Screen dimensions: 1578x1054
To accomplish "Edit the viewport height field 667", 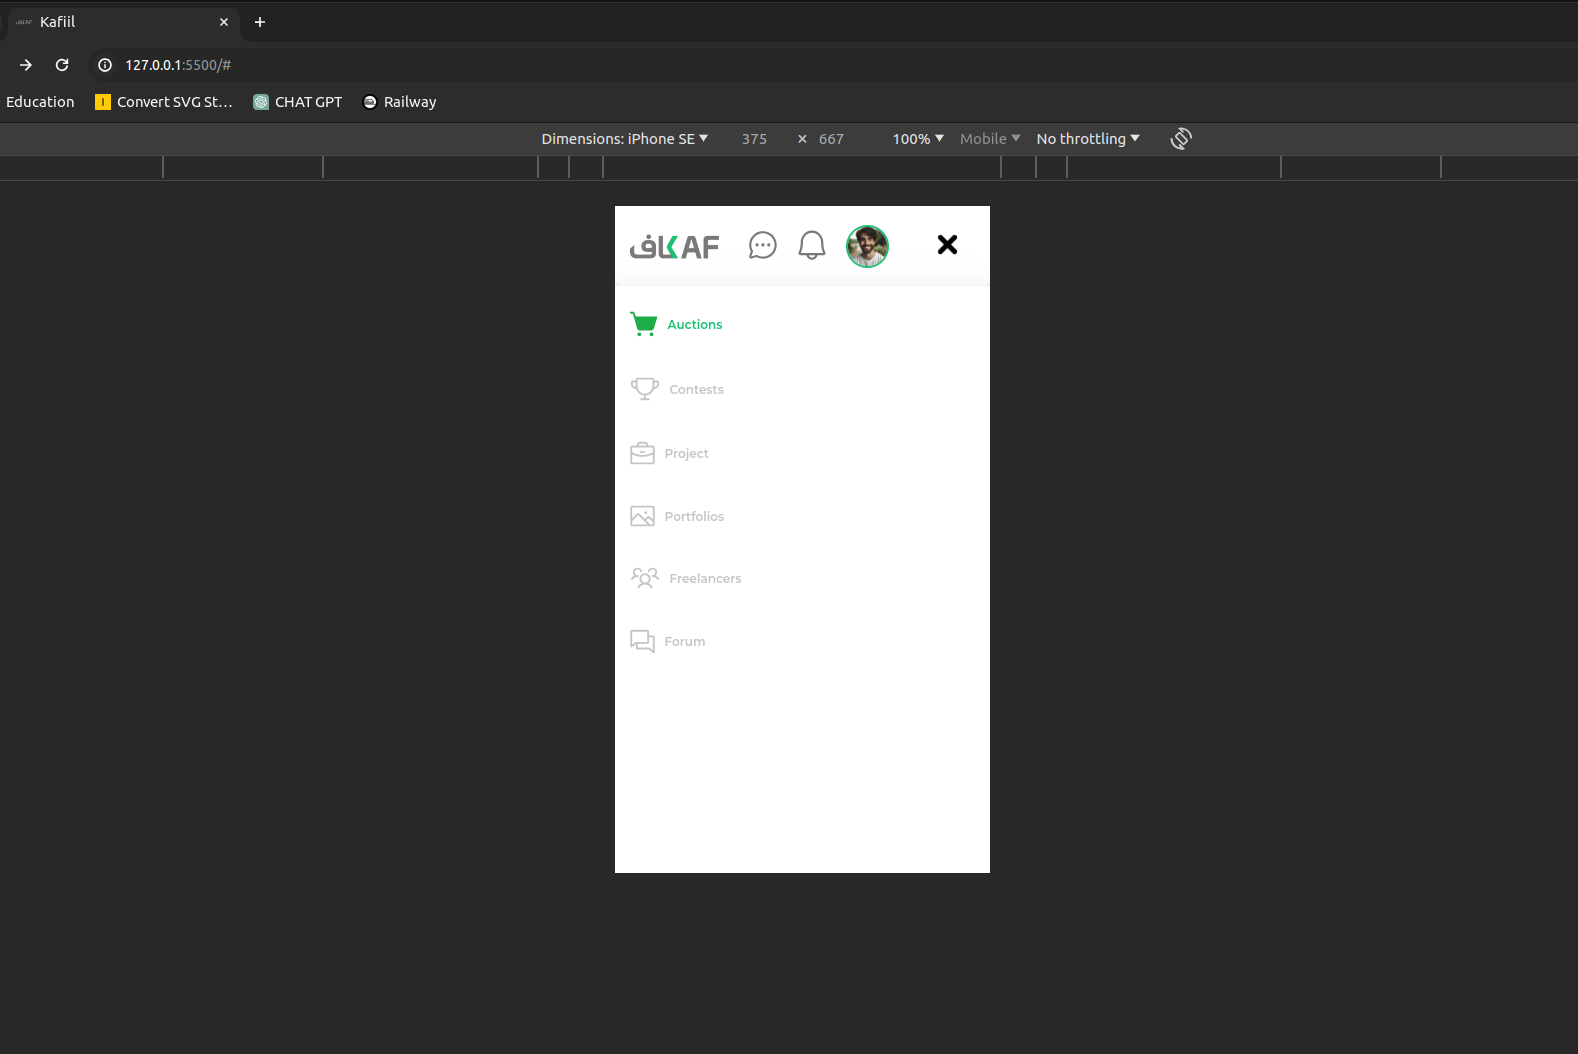I will pyautogui.click(x=831, y=139).
